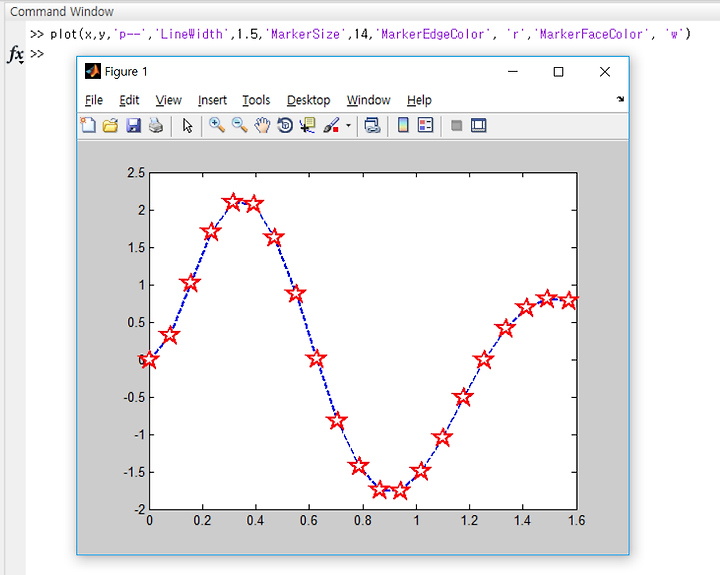
Task: Enable the Rotate 3D tool
Action: [285, 125]
